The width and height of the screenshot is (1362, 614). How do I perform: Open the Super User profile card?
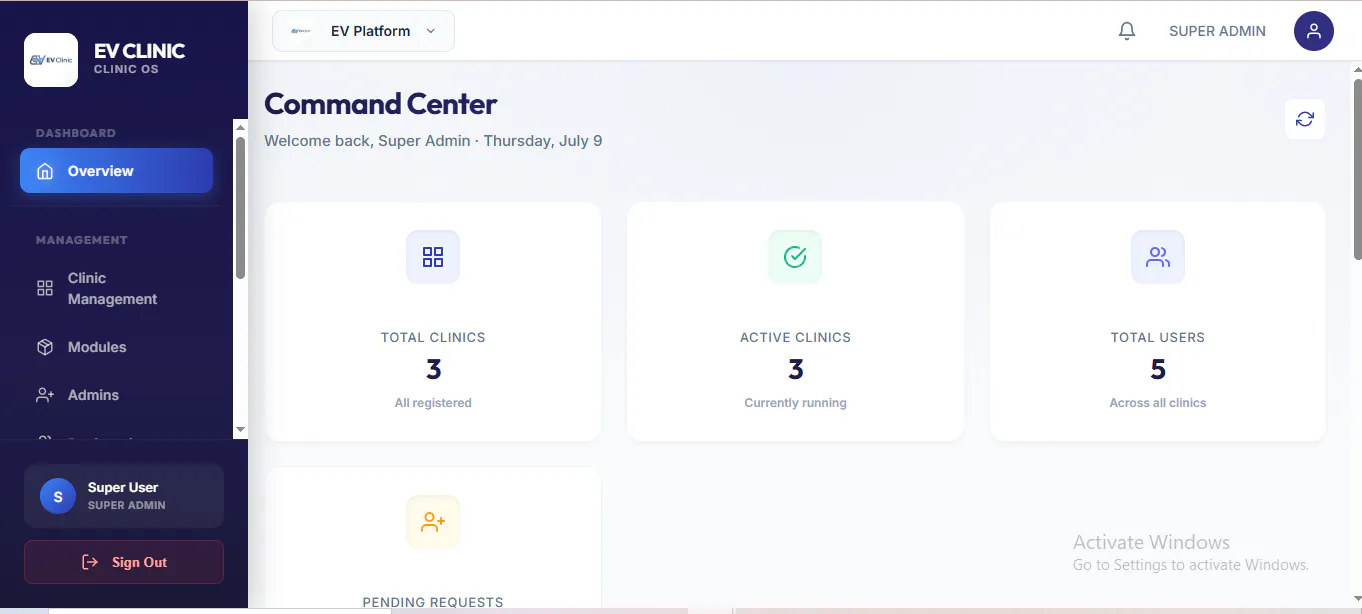[x=124, y=496]
